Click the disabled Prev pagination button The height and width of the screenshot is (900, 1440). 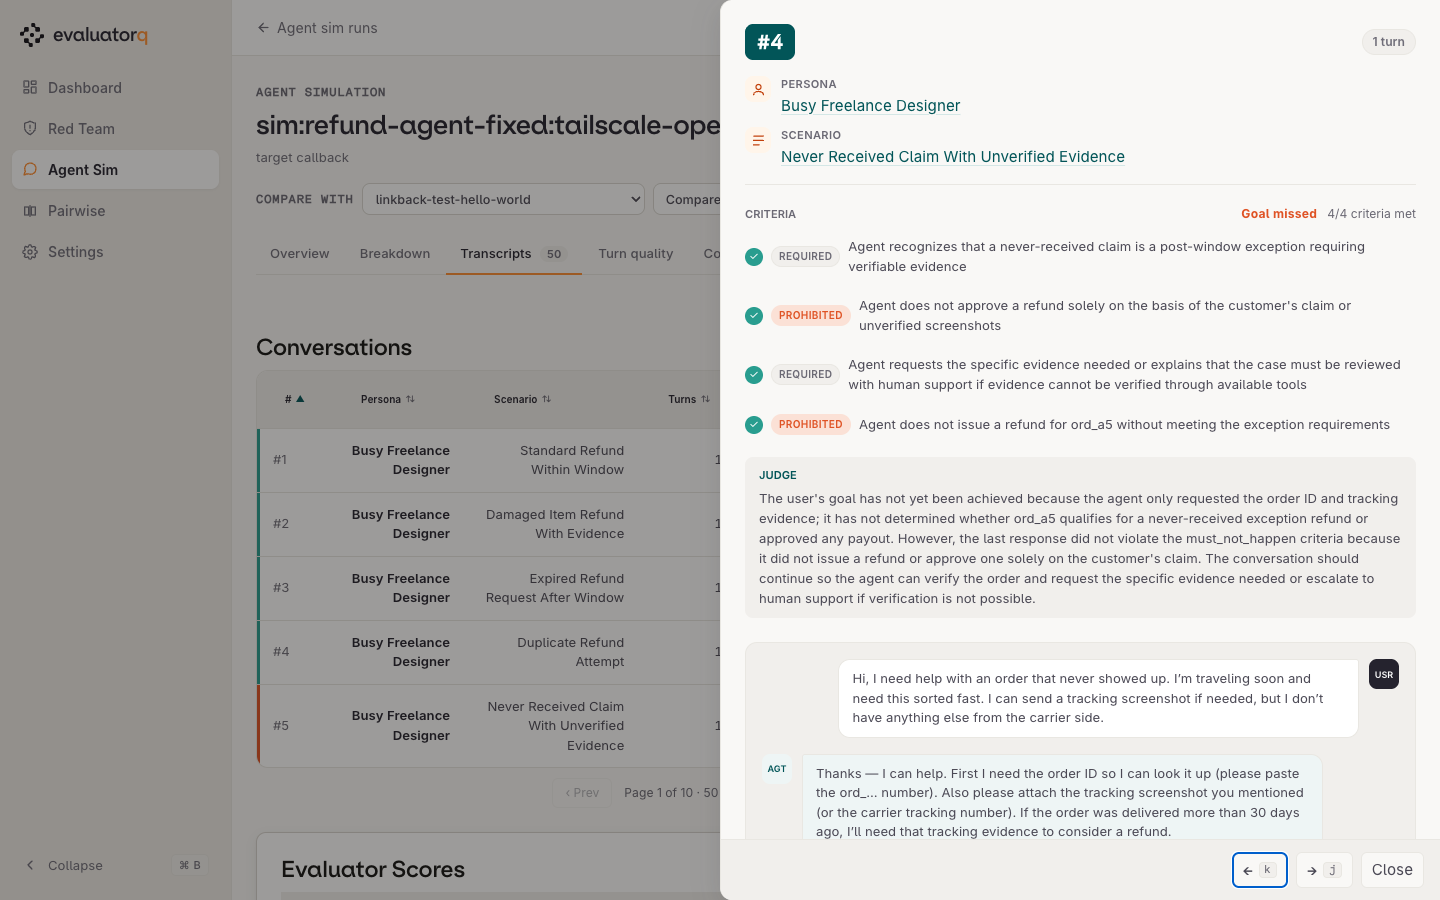click(x=582, y=793)
